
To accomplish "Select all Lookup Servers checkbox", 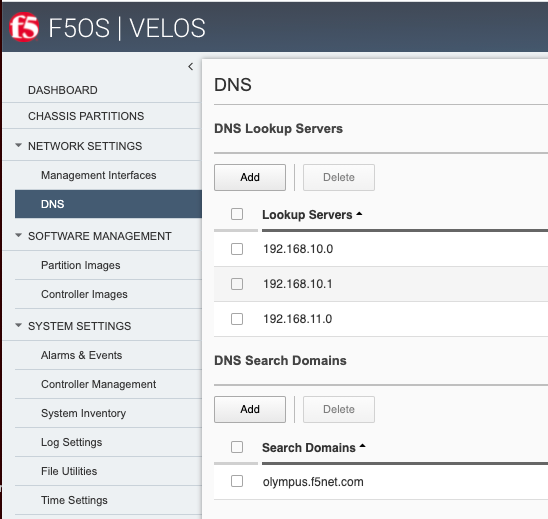I will click(237, 214).
